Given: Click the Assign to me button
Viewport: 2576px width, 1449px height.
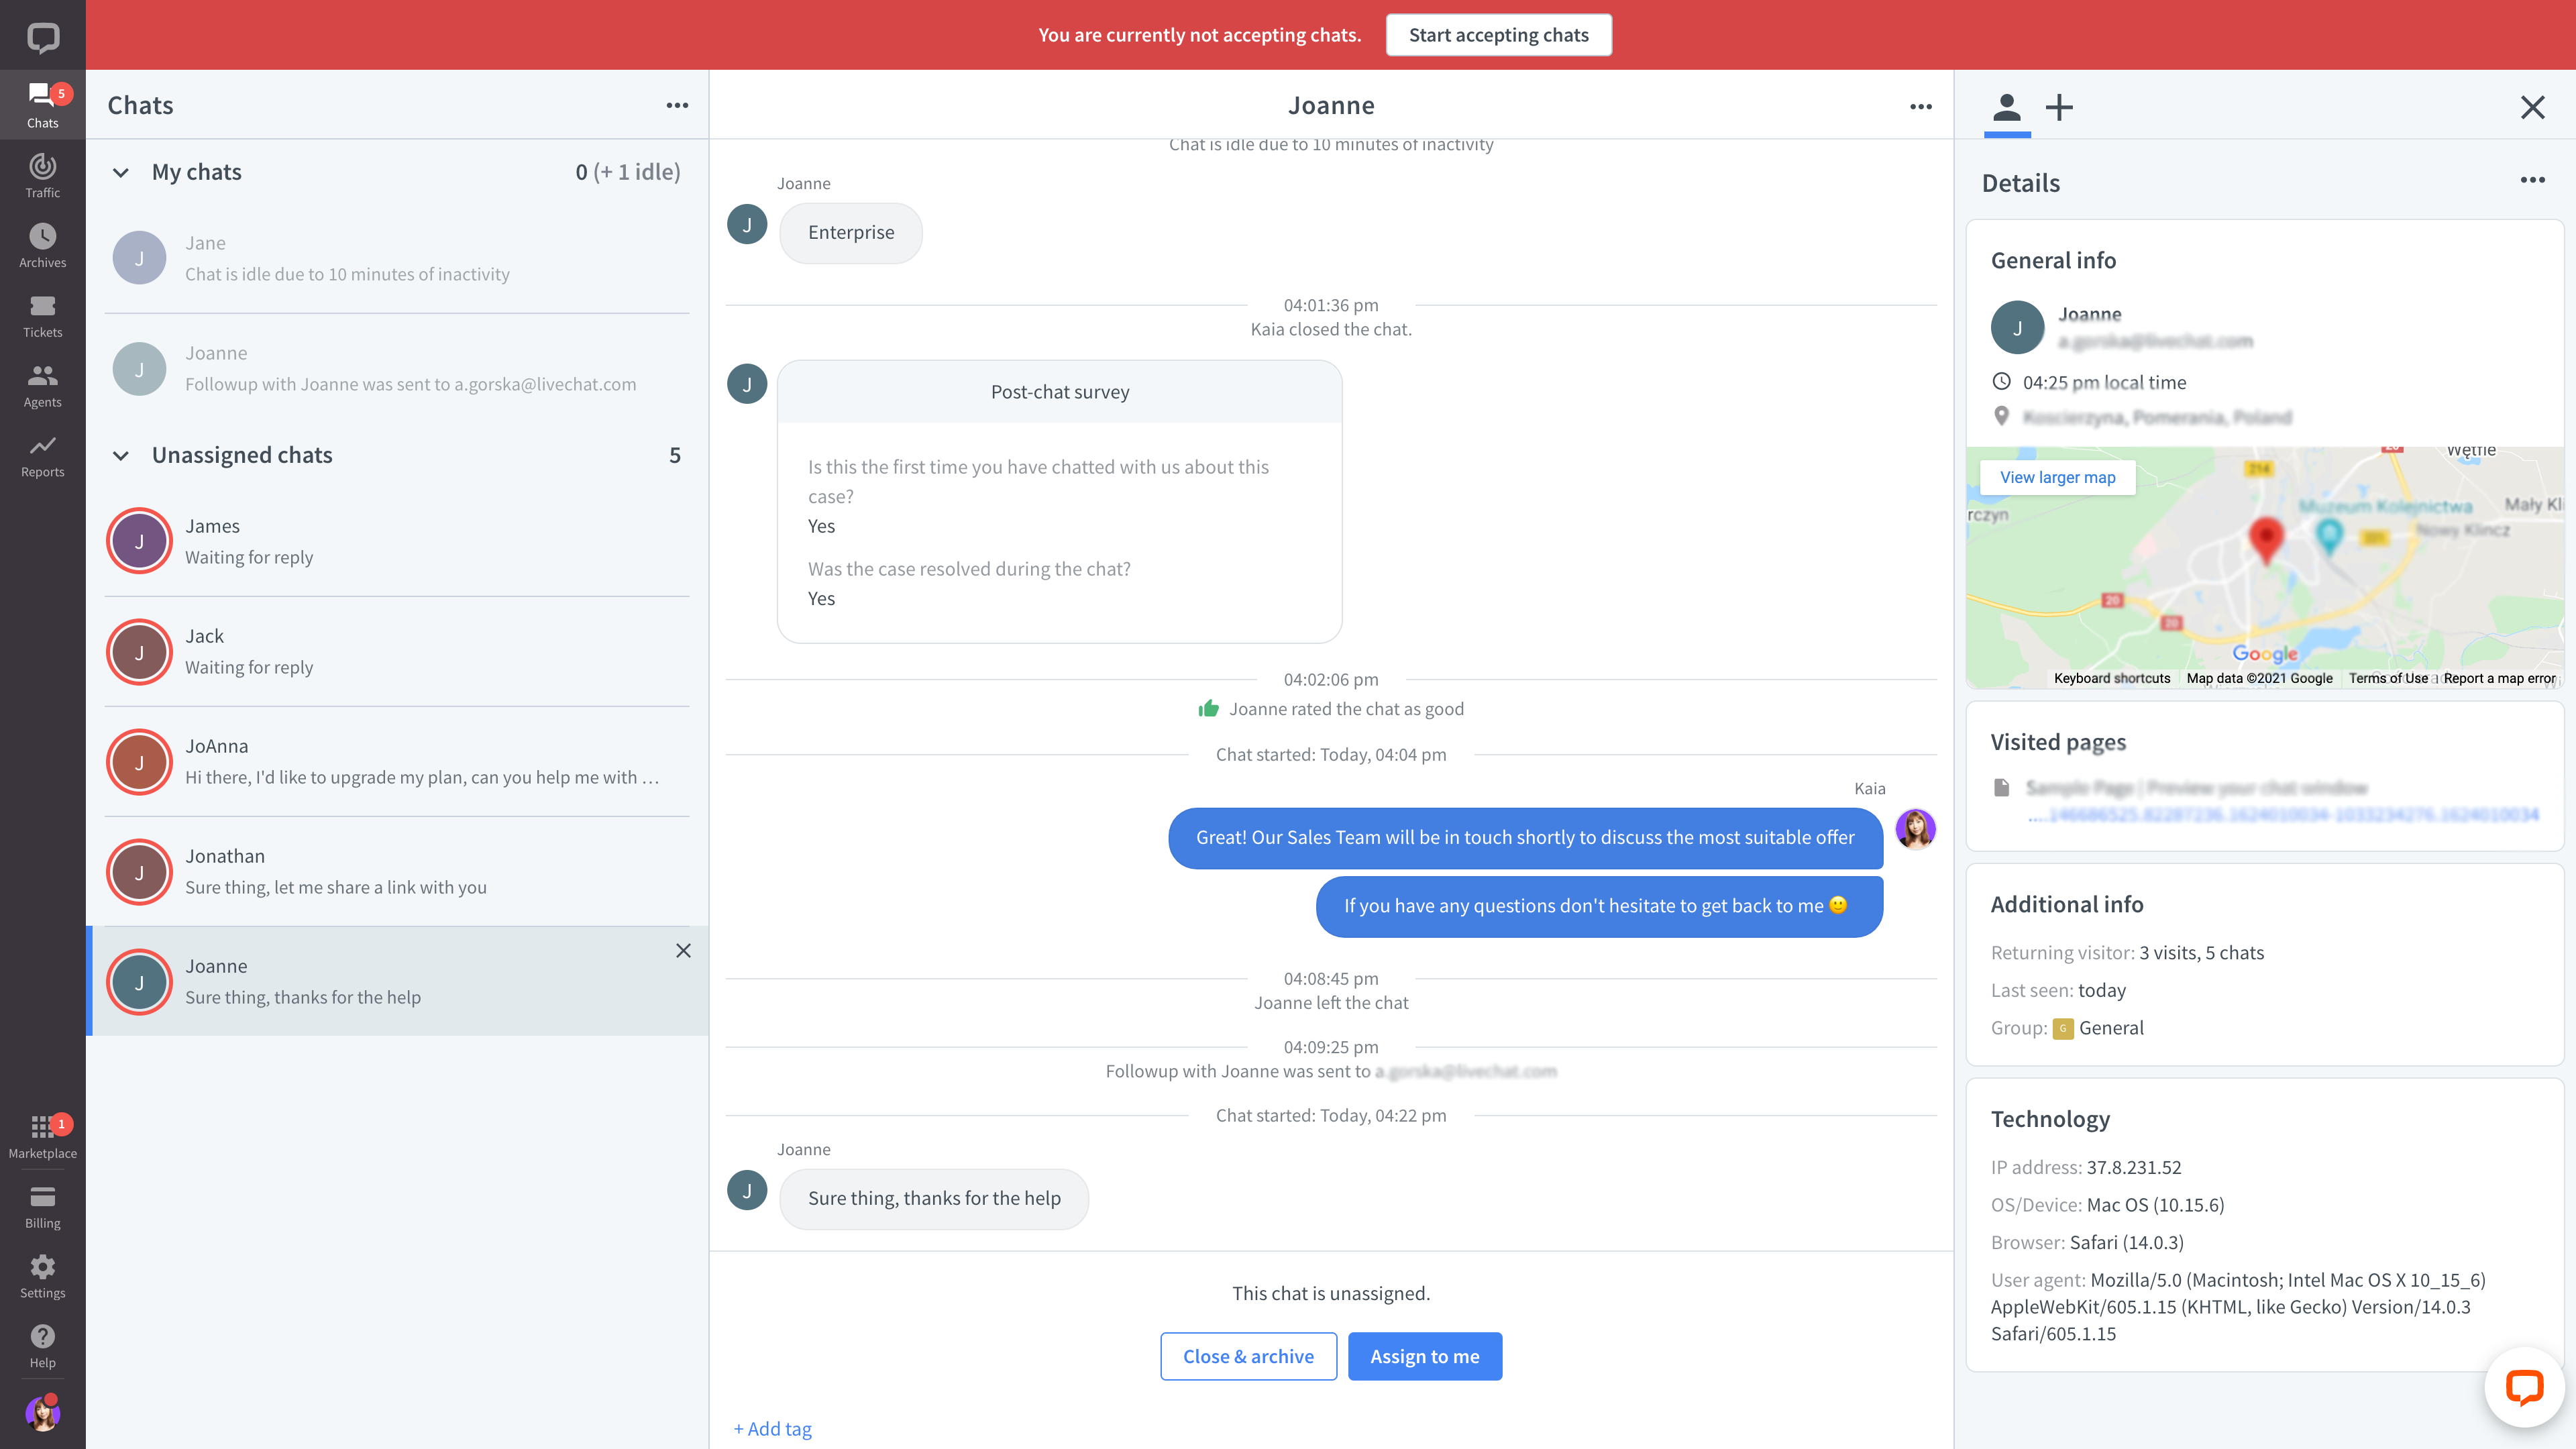Looking at the screenshot, I should 1424,1356.
